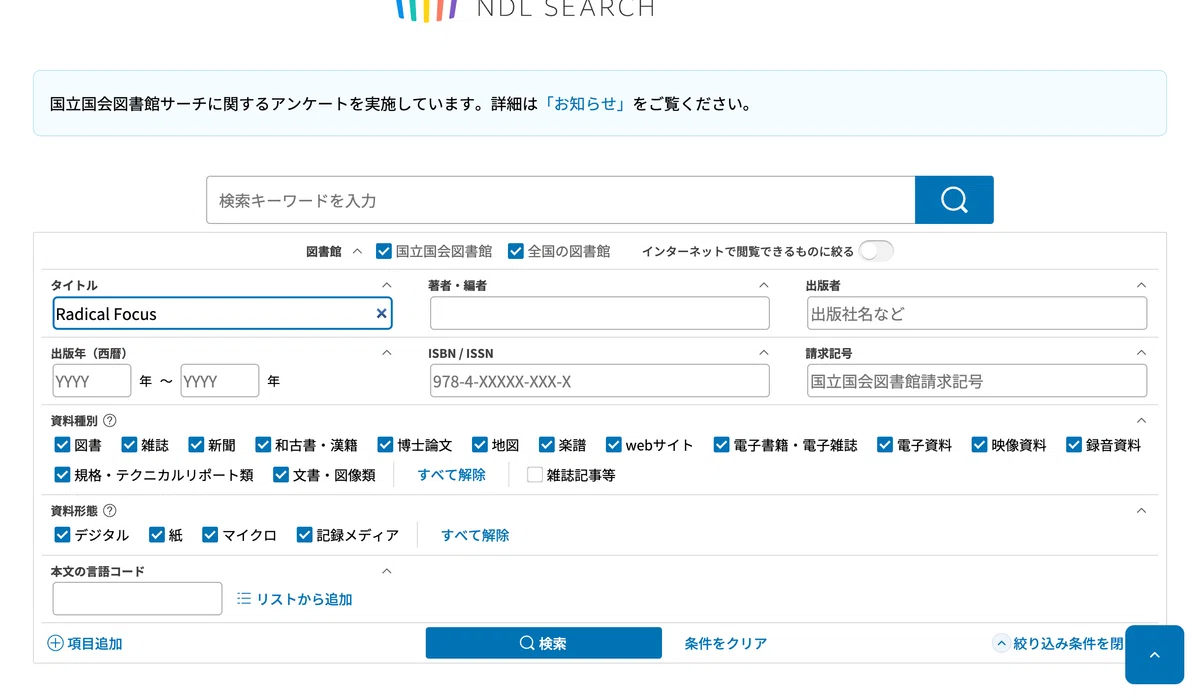The image size is (1200, 700).
Task: Uncheck the 雑誌 material type
Action: pos(129,445)
